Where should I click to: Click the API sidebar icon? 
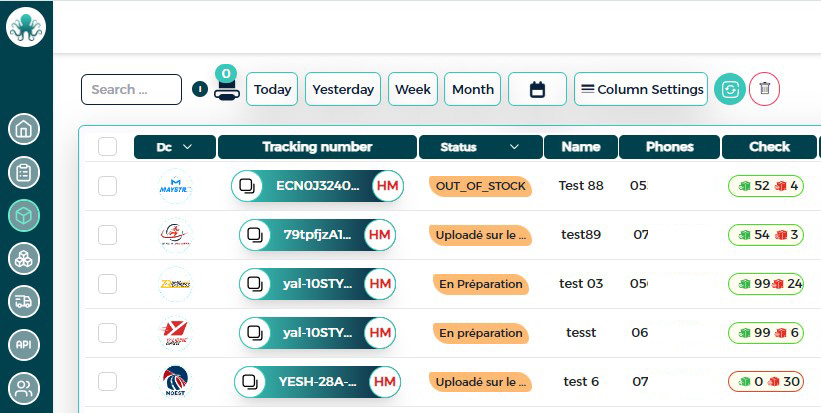[23, 344]
